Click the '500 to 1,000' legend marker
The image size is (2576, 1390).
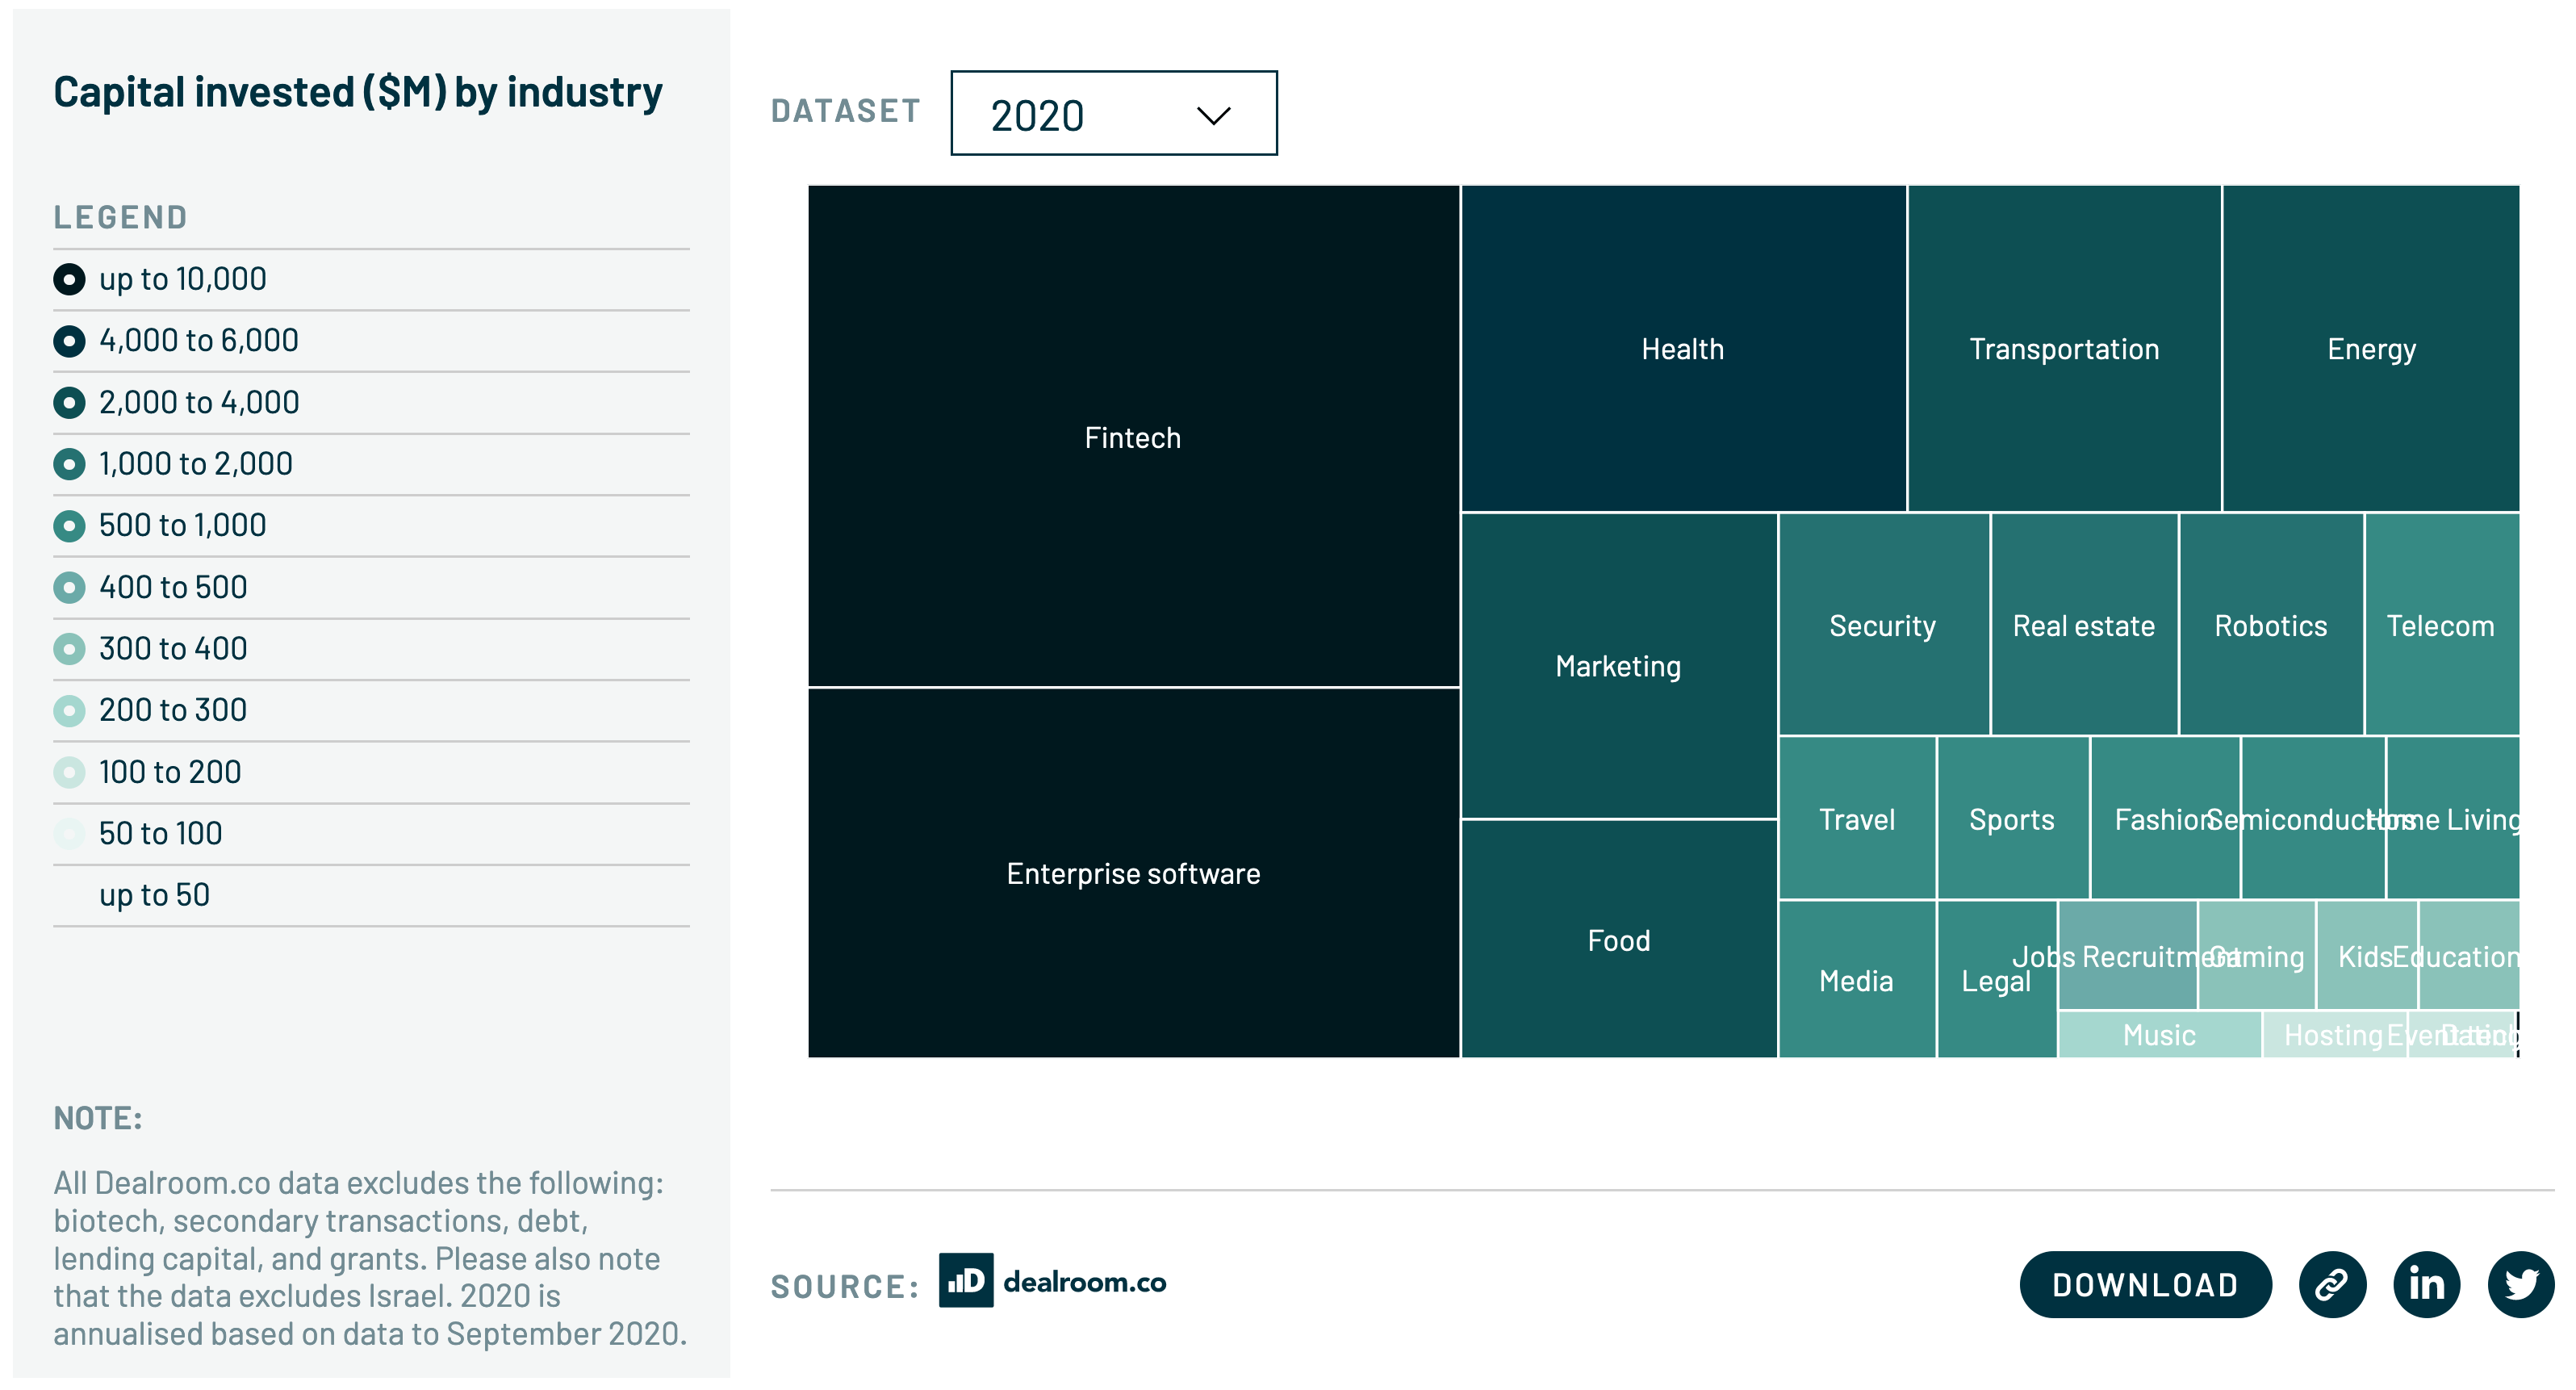[x=69, y=525]
